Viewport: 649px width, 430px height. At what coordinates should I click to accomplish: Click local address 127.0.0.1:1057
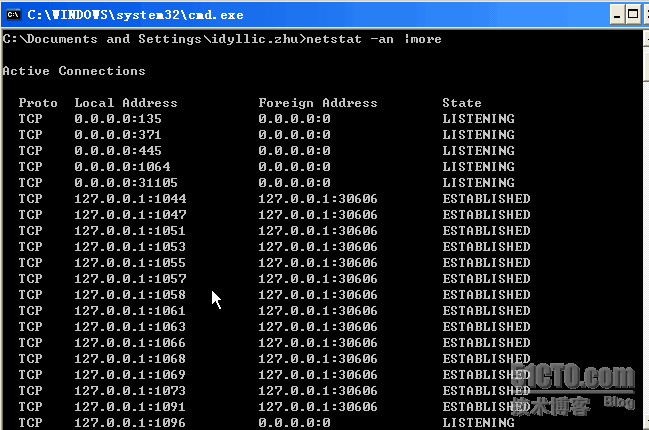[x=130, y=279]
